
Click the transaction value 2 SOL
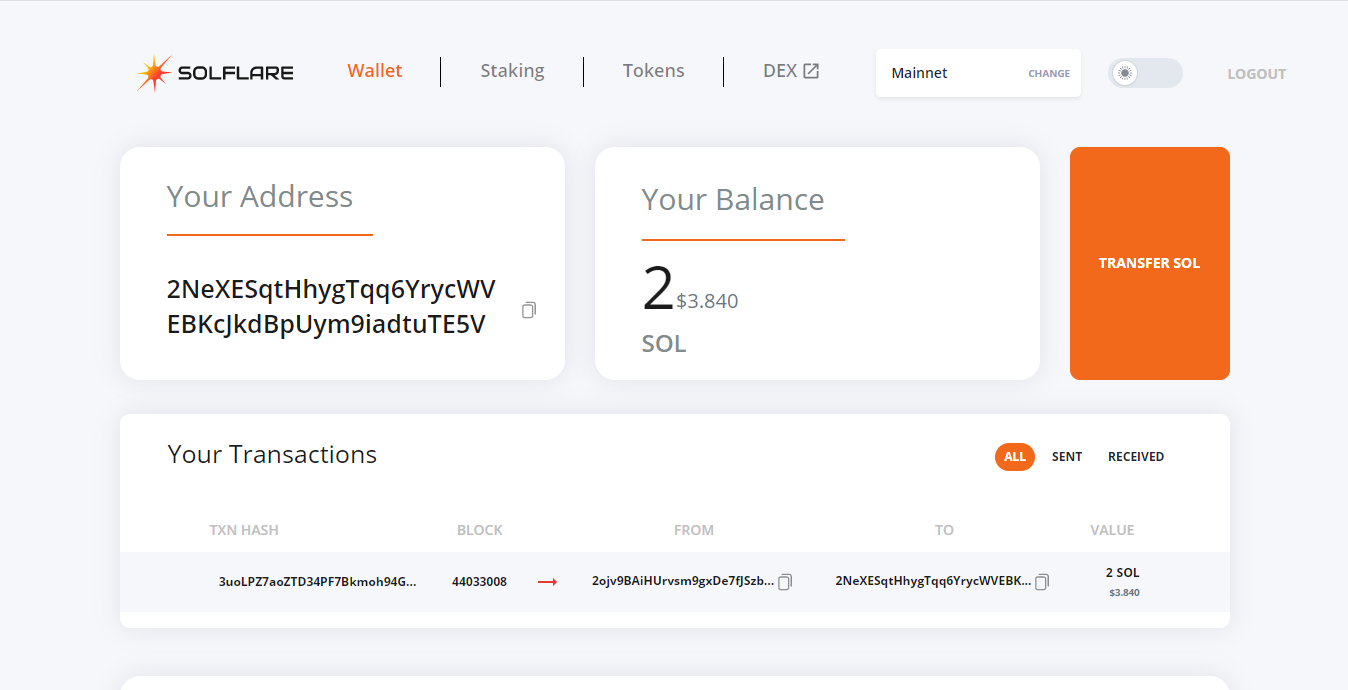1123,573
